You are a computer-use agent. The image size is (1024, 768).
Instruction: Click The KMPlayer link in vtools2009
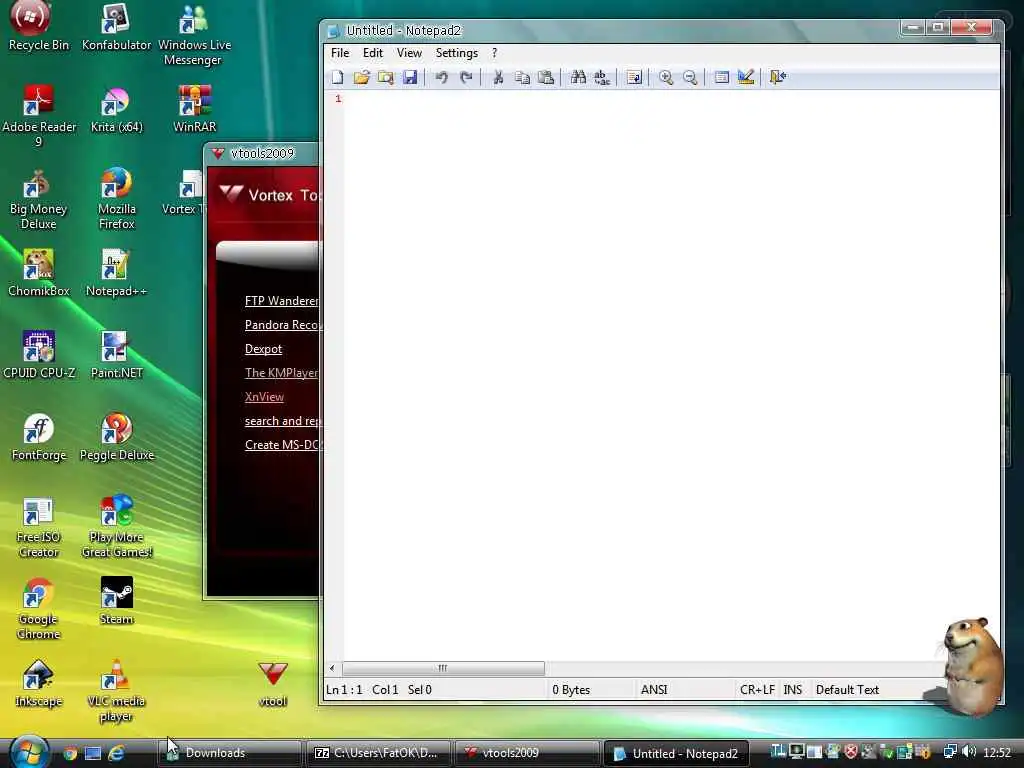(x=281, y=372)
